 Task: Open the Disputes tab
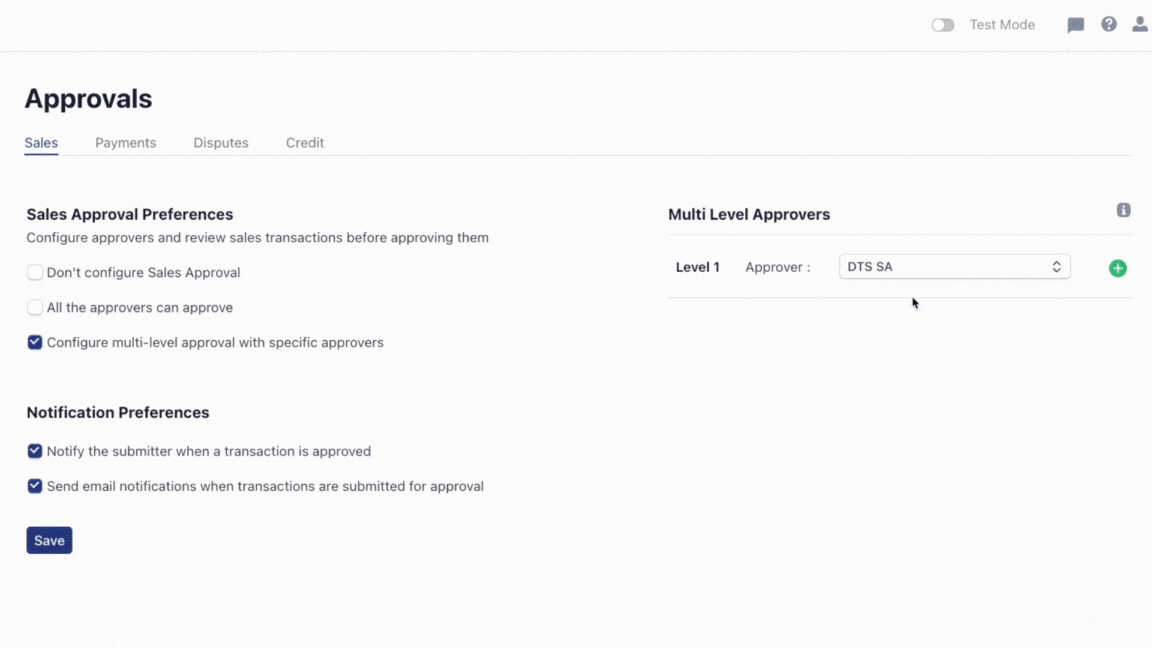(x=221, y=143)
